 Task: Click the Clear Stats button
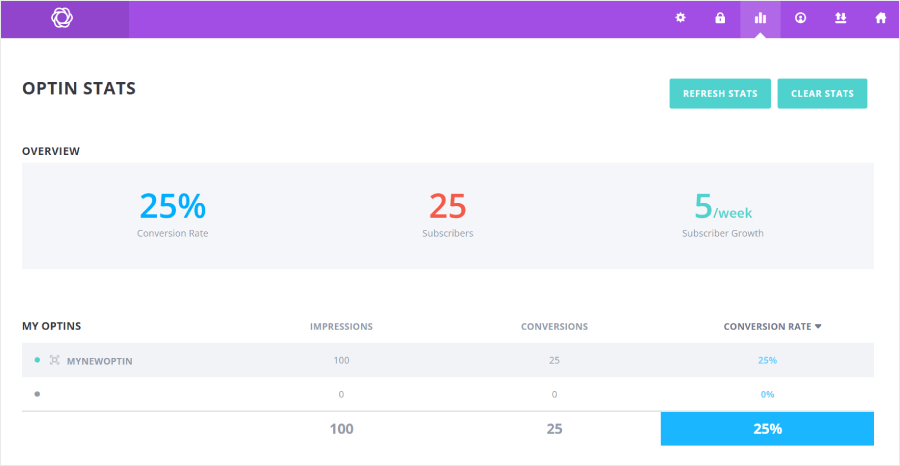coord(822,94)
